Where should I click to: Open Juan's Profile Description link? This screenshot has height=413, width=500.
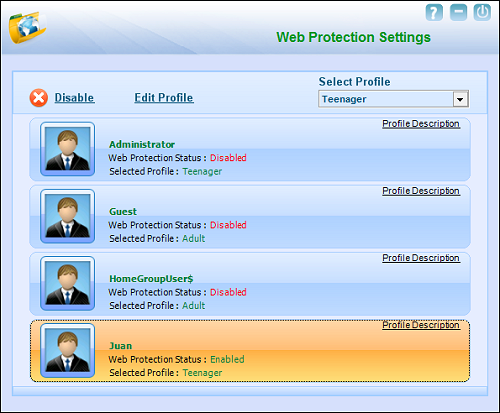(421, 325)
